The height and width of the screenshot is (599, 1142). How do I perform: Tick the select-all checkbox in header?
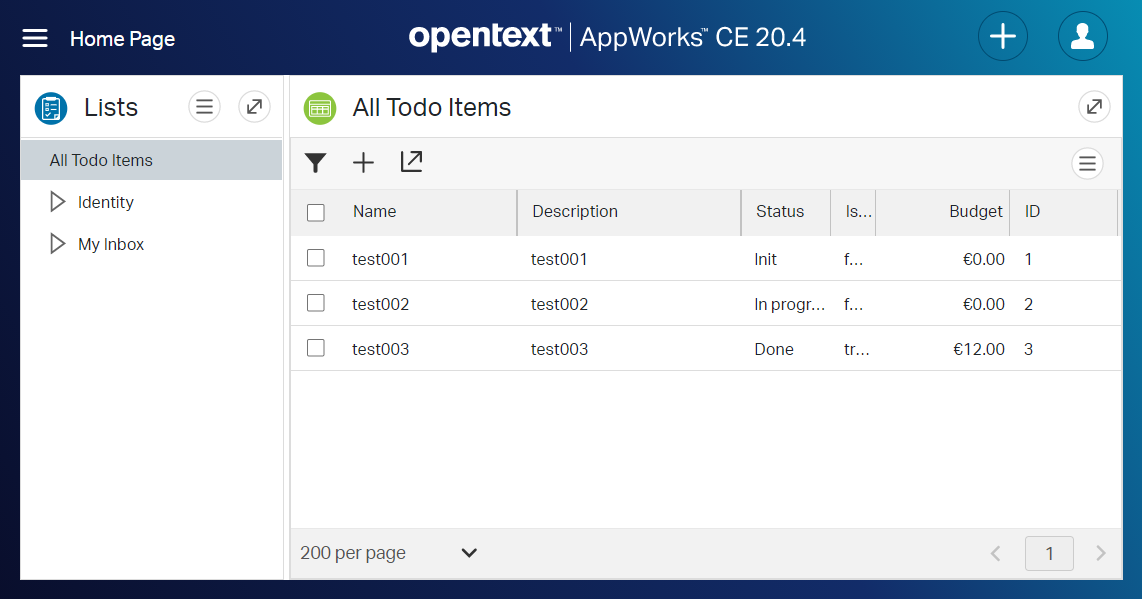(315, 213)
